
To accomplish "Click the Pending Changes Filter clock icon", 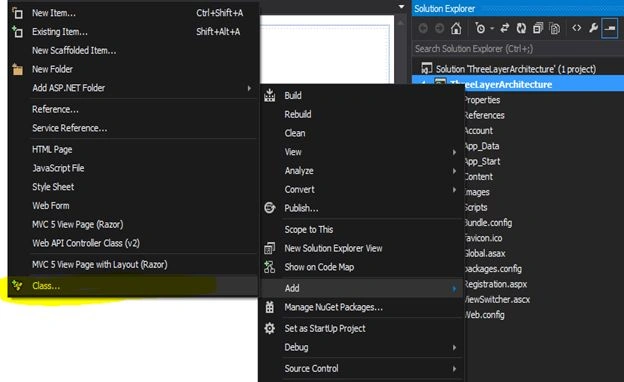I will [480, 28].
